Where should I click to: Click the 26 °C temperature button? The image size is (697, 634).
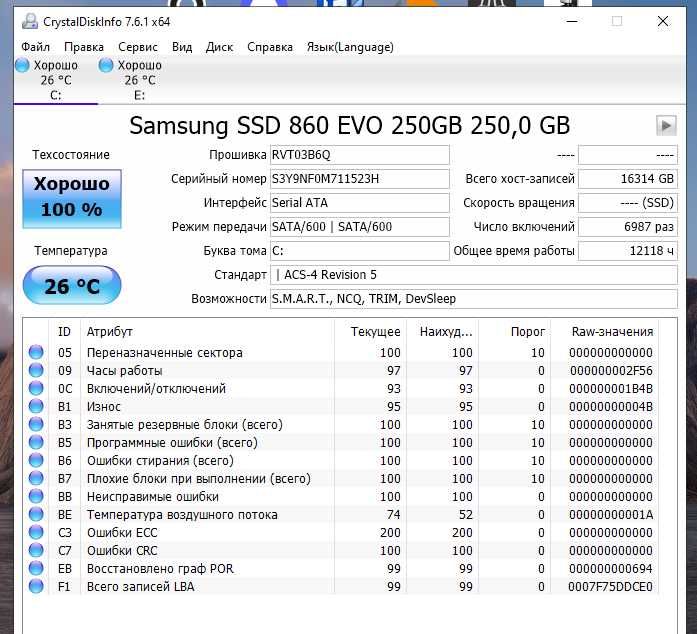tap(72, 285)
